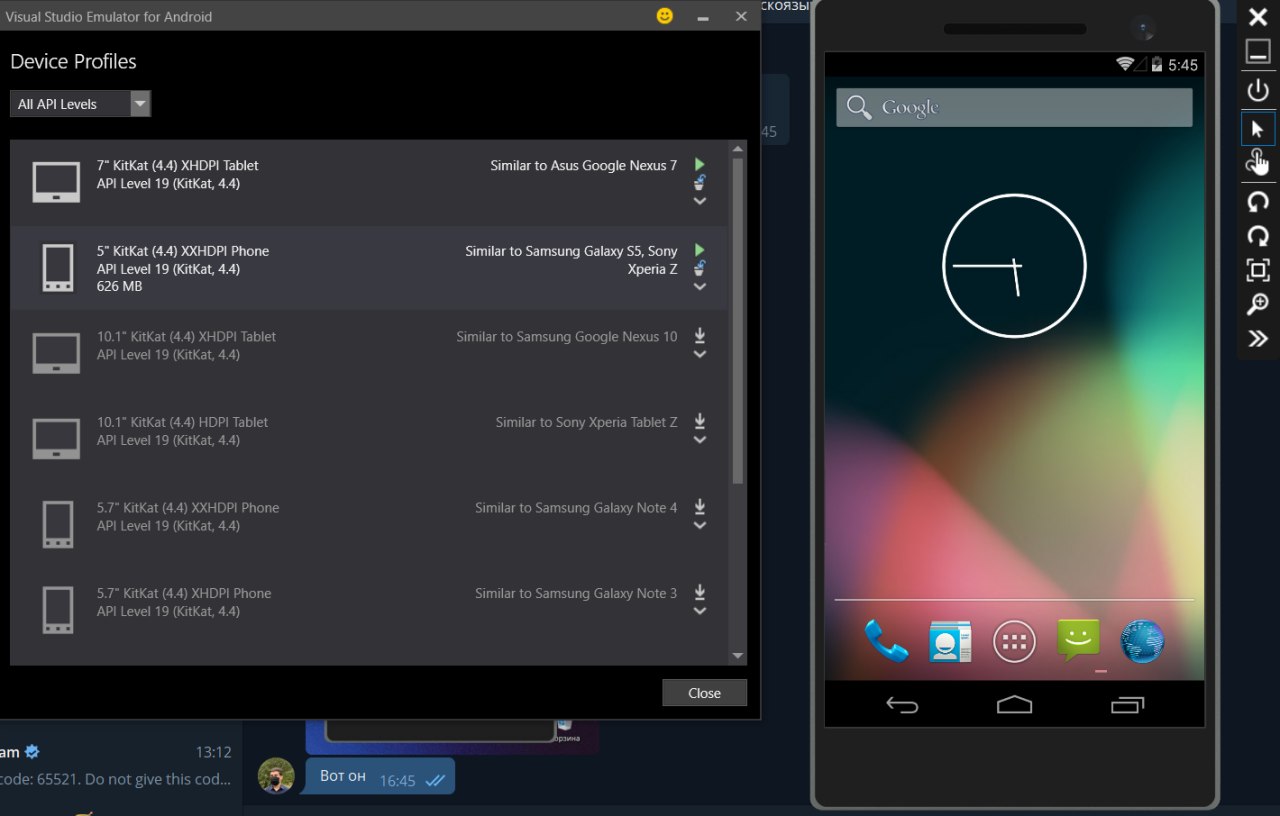
Task: Click the Close button in Device Profiles
Action: coord(704,693)
